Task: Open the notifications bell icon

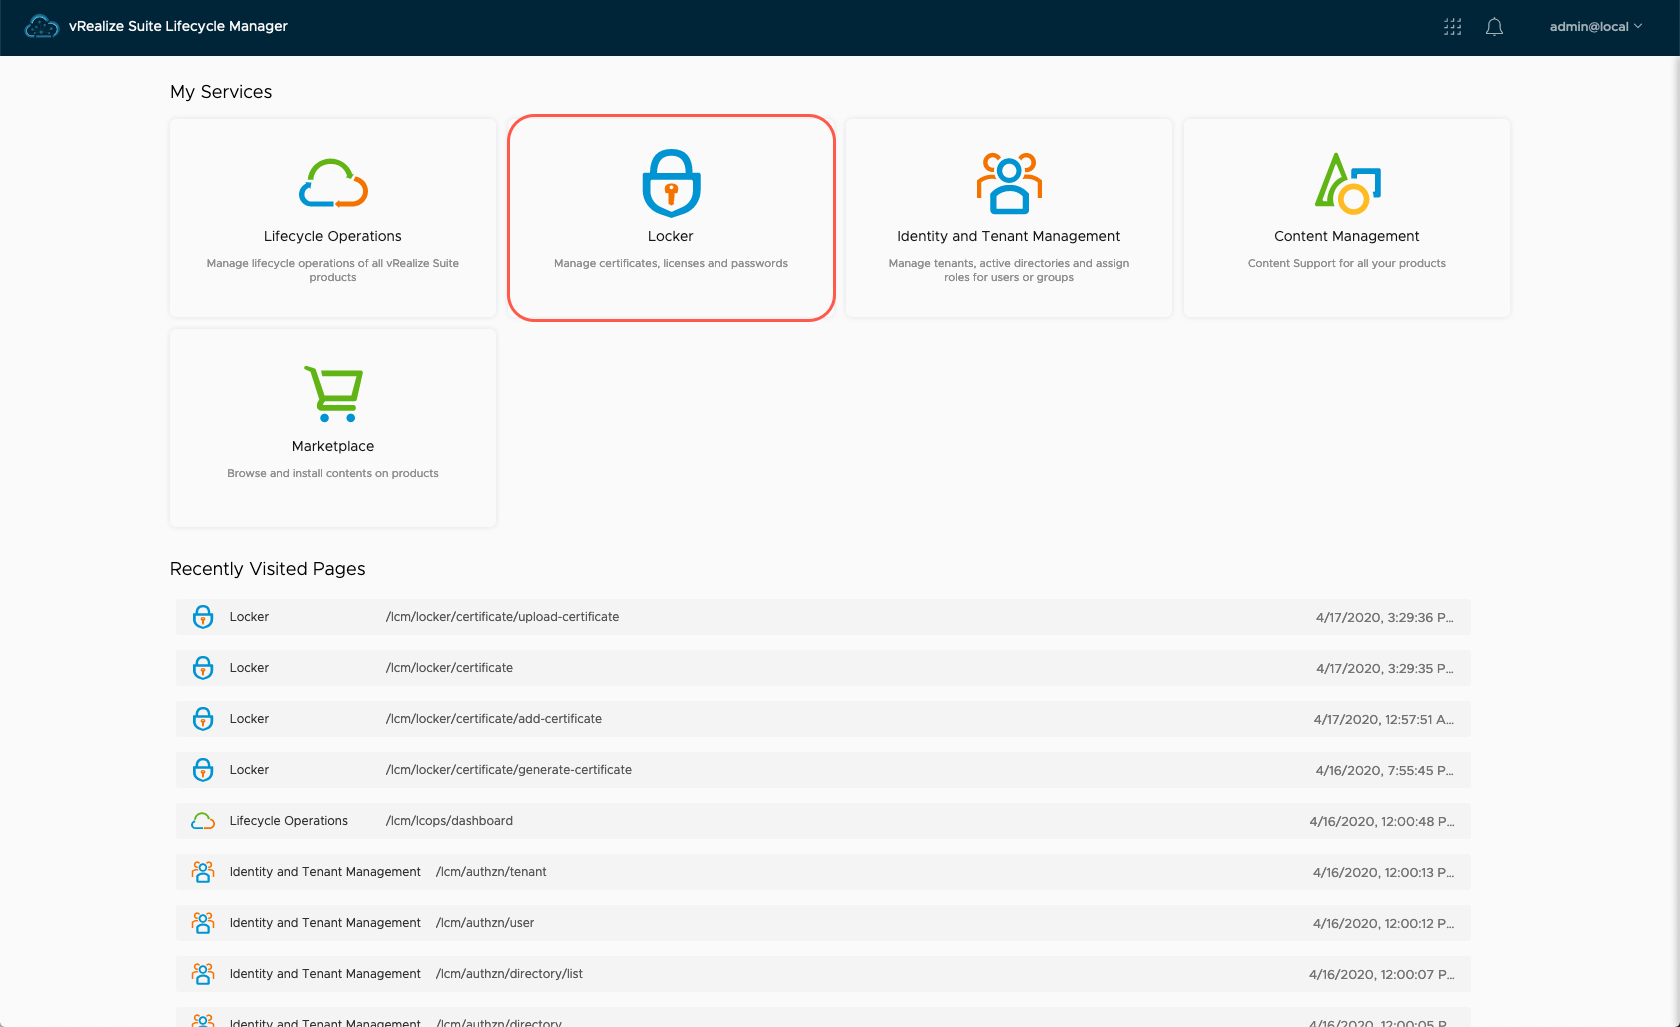Action: point(1494,27)
